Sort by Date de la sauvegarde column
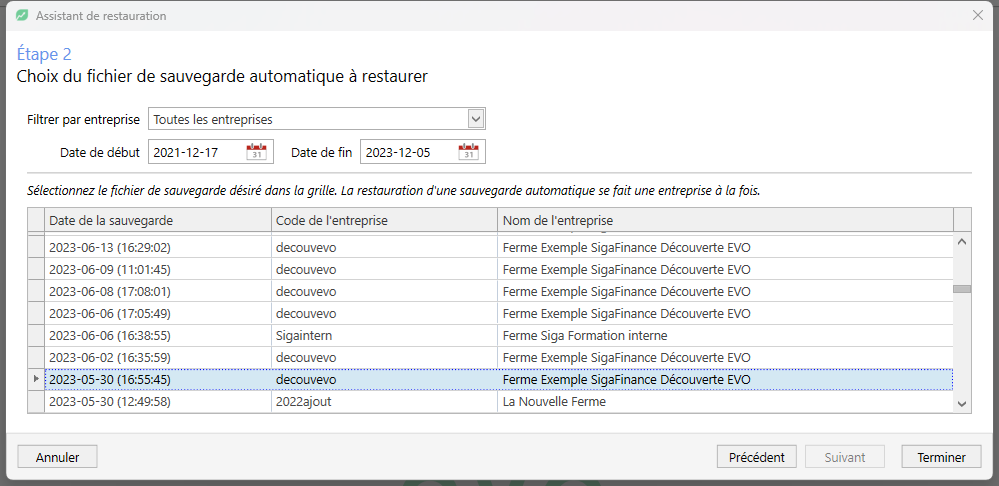The width and height of the screenshot is (999, 486). pos(158,220)
